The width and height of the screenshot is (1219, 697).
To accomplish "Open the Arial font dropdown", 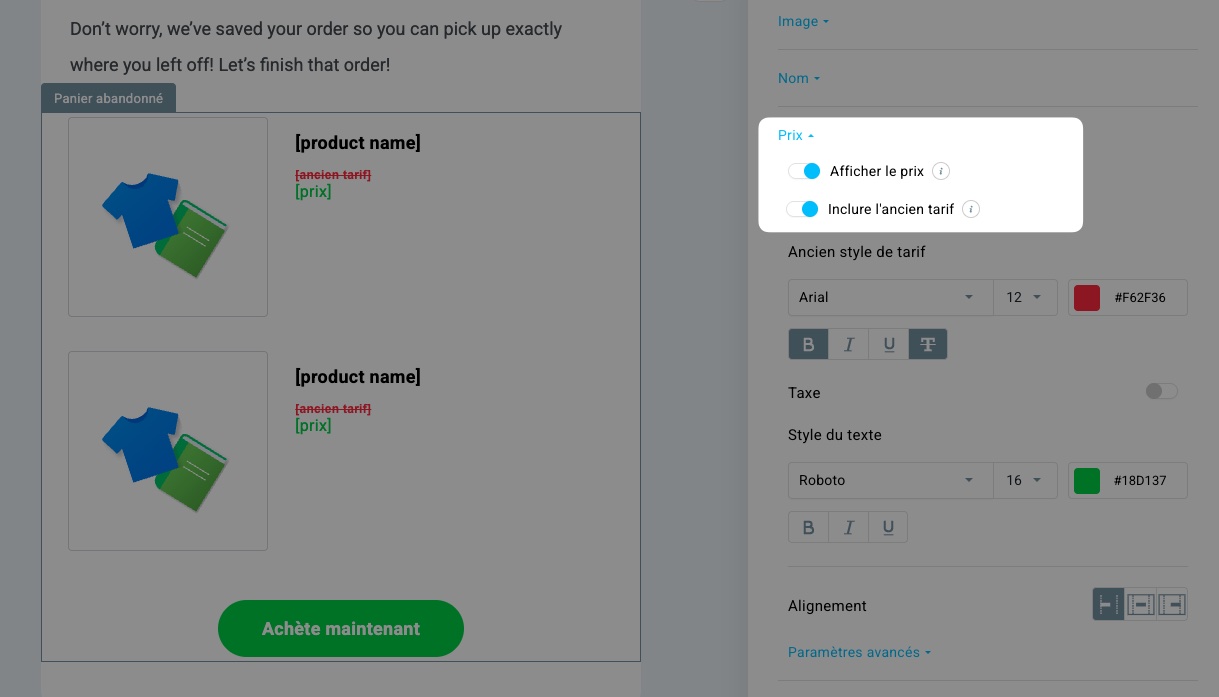I will click(x=890, y=297).
